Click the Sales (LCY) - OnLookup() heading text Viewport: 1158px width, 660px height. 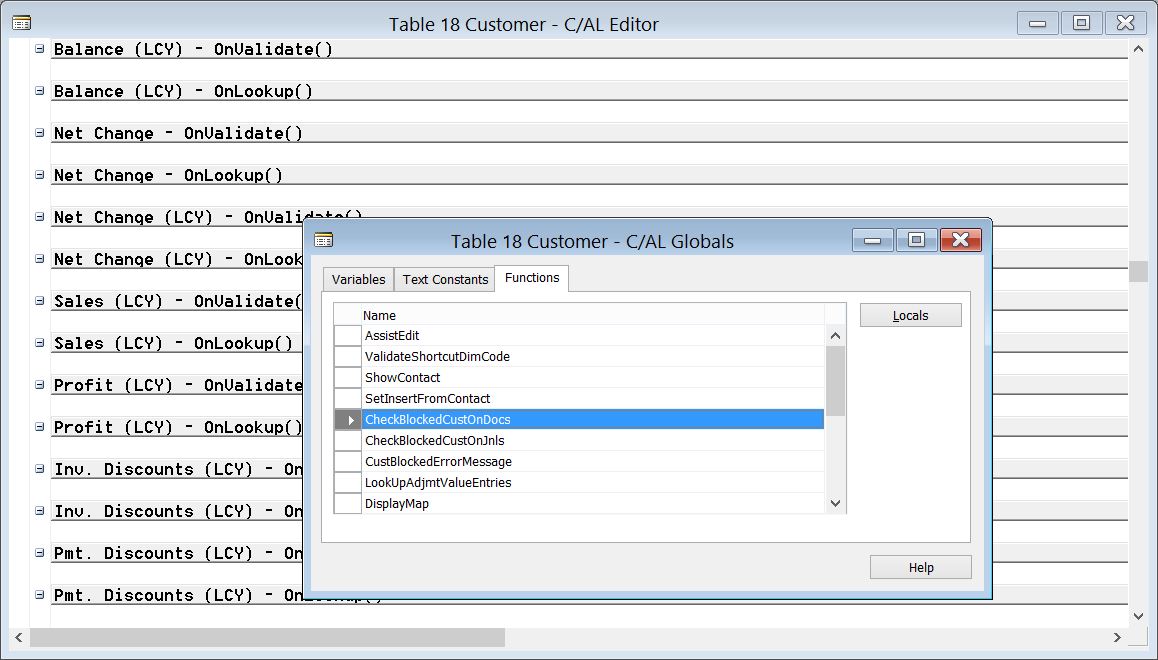(x=174, y=343)
